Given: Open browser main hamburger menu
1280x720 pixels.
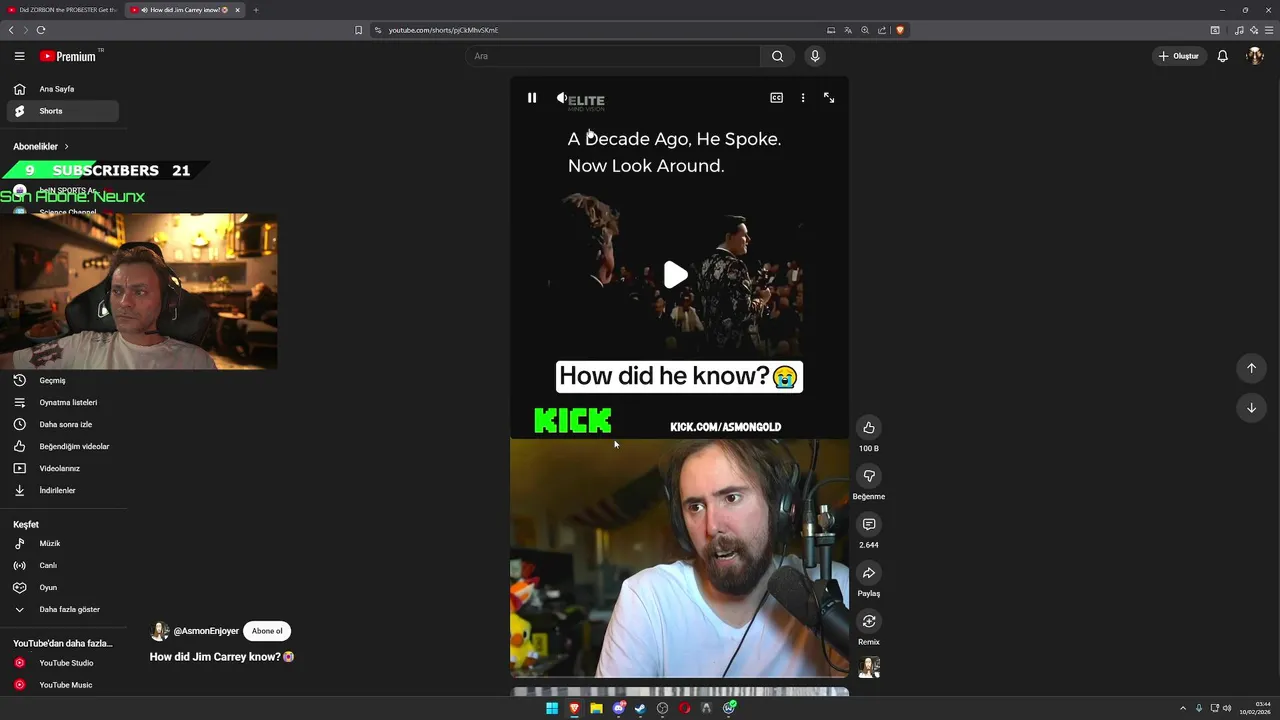Looking at the screenshot, I should (1269, 30).
